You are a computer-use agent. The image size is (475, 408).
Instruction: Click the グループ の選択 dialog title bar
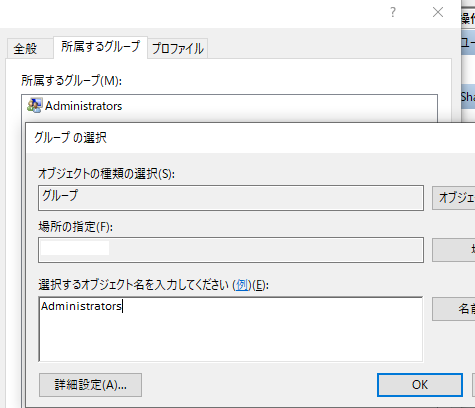(250, 138)
